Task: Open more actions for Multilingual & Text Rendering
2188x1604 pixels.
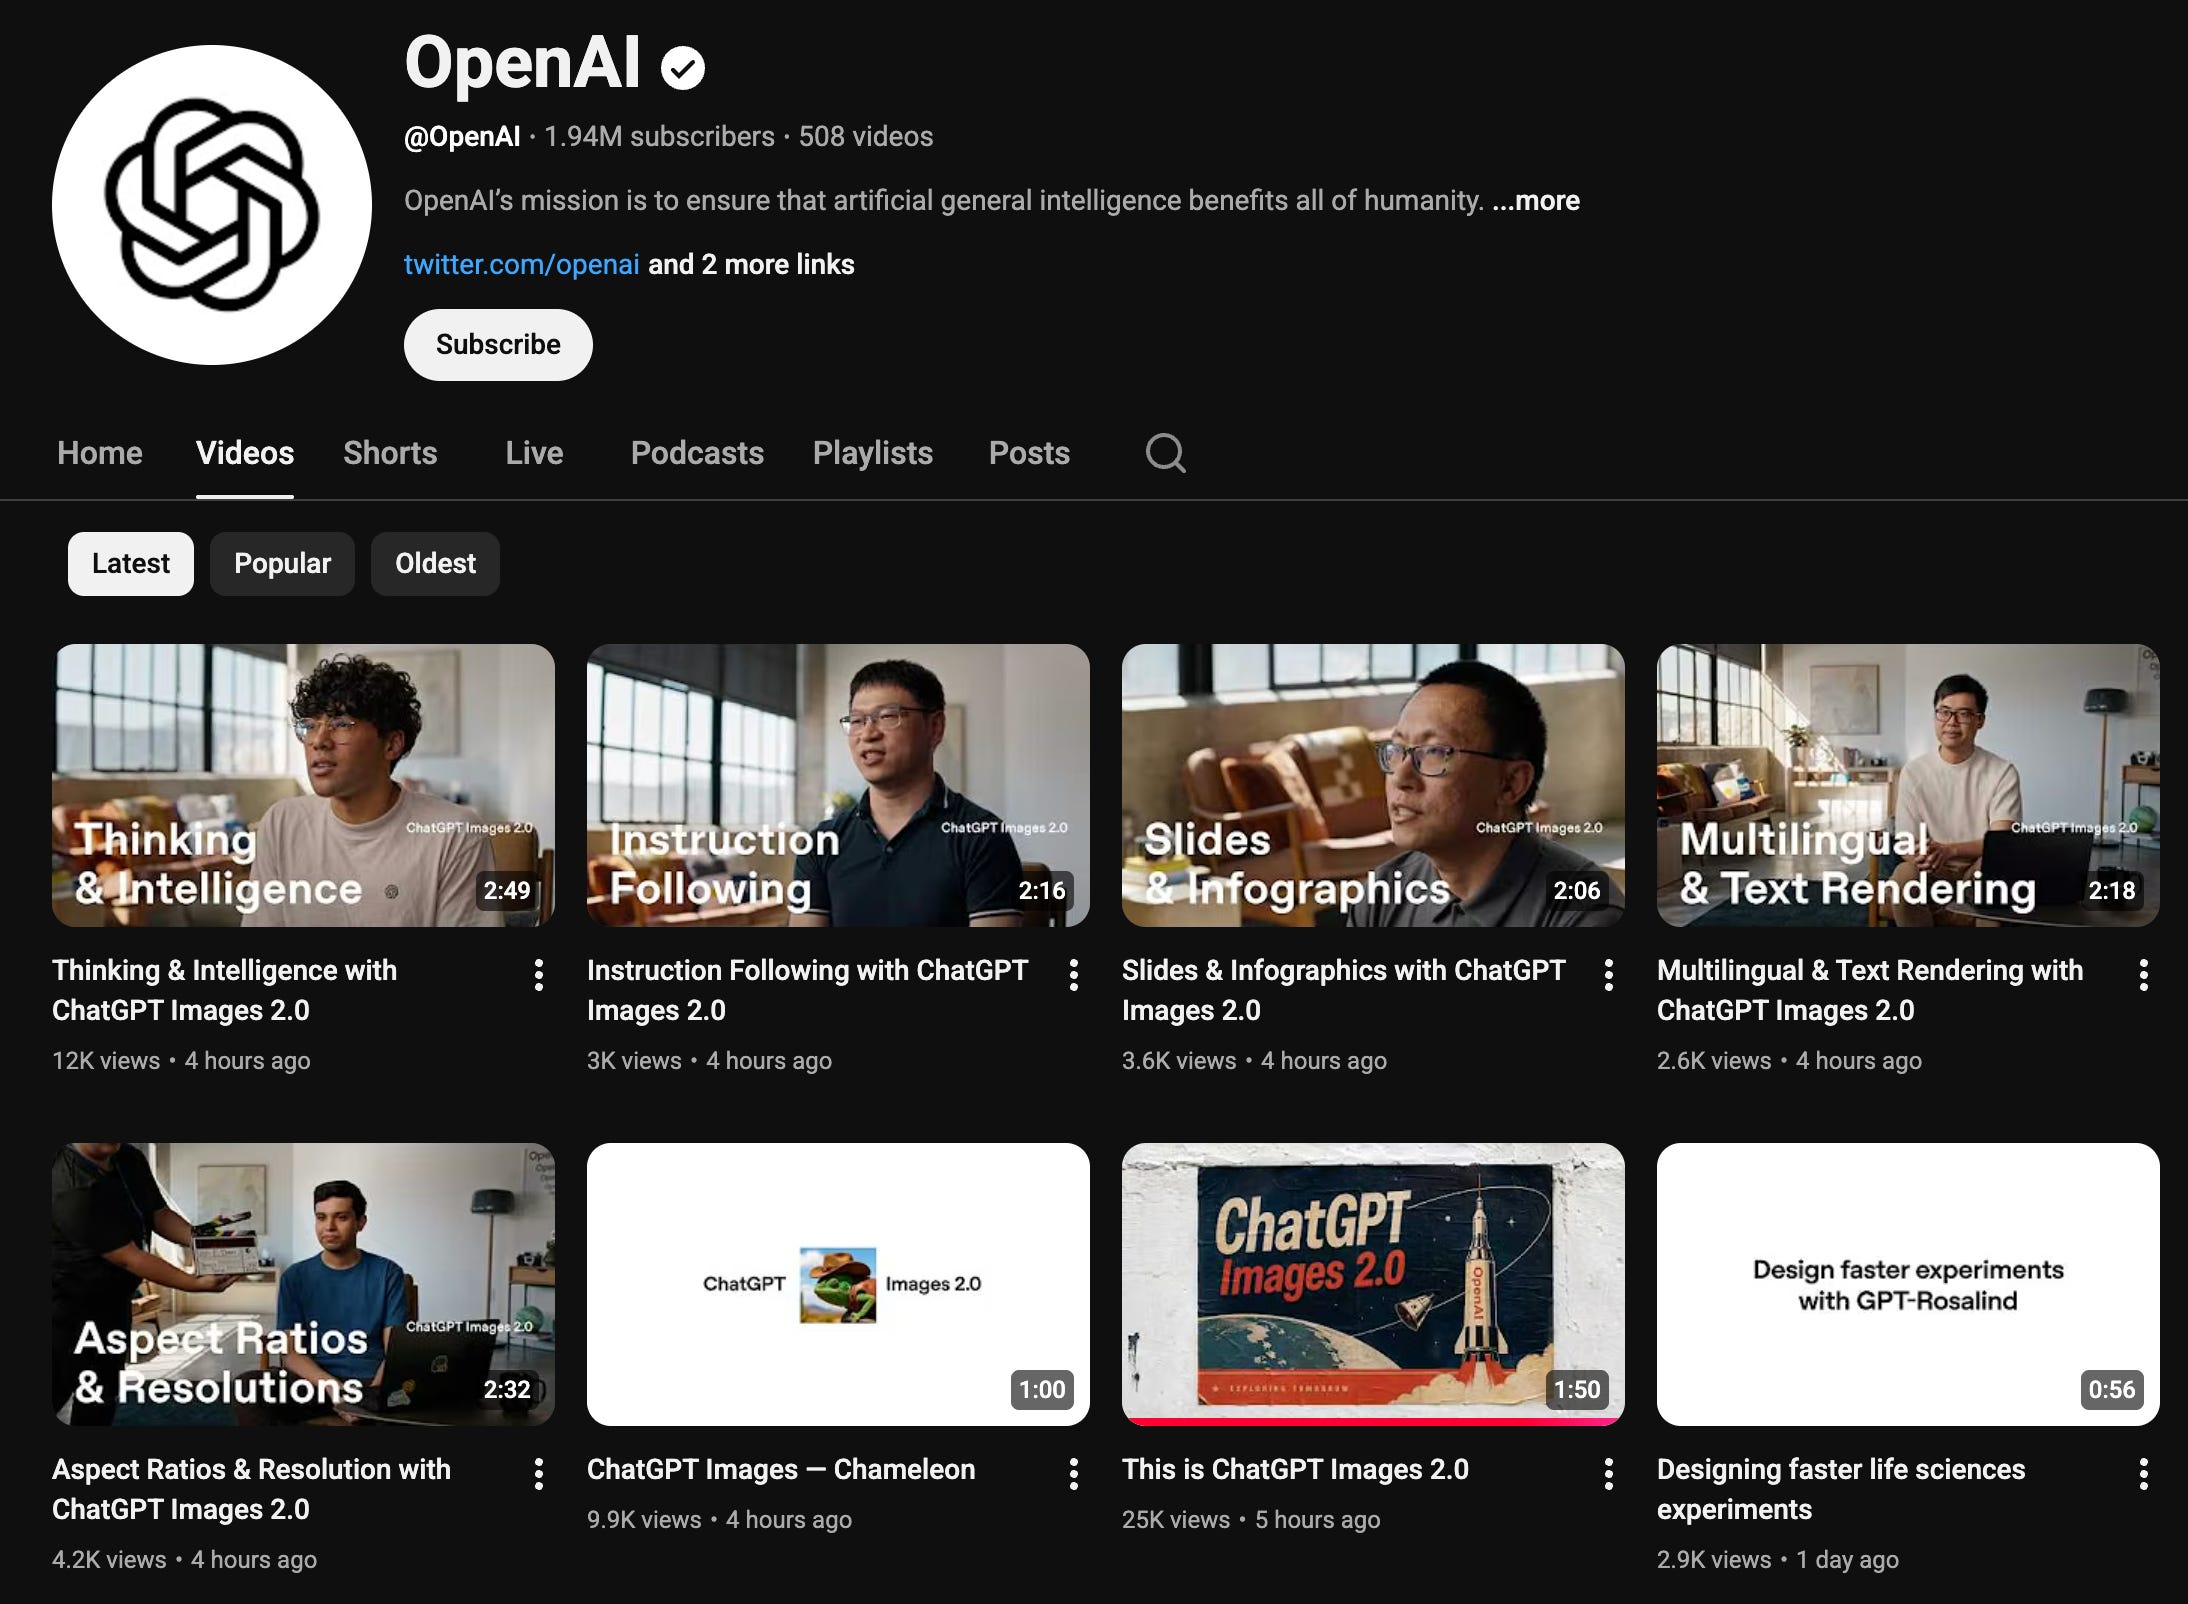Action: coord(2144,975)
